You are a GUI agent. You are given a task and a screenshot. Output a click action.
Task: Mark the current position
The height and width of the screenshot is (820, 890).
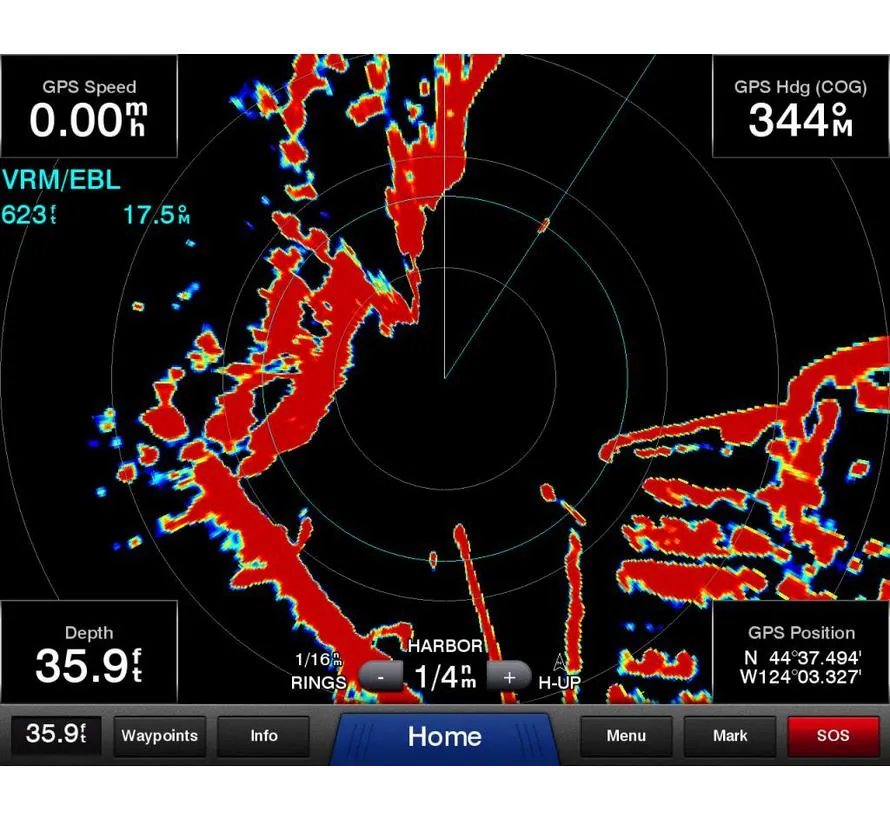pyautogui.click(x=730, y=736)
